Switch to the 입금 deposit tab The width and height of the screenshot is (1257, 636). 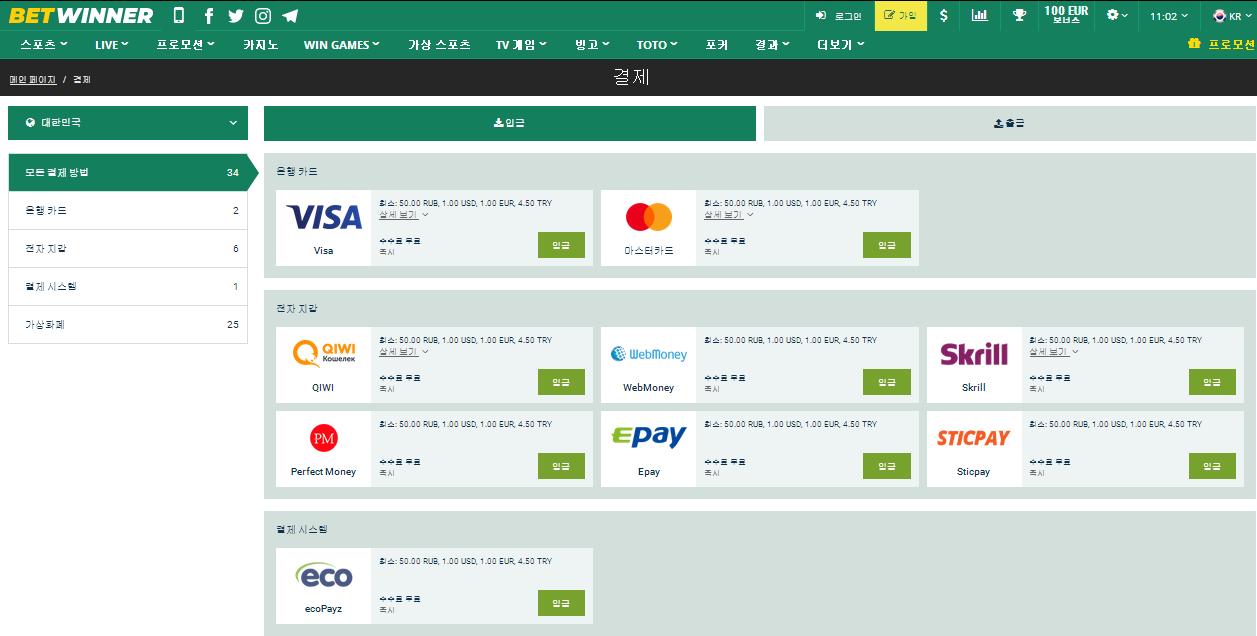(510, 123)
